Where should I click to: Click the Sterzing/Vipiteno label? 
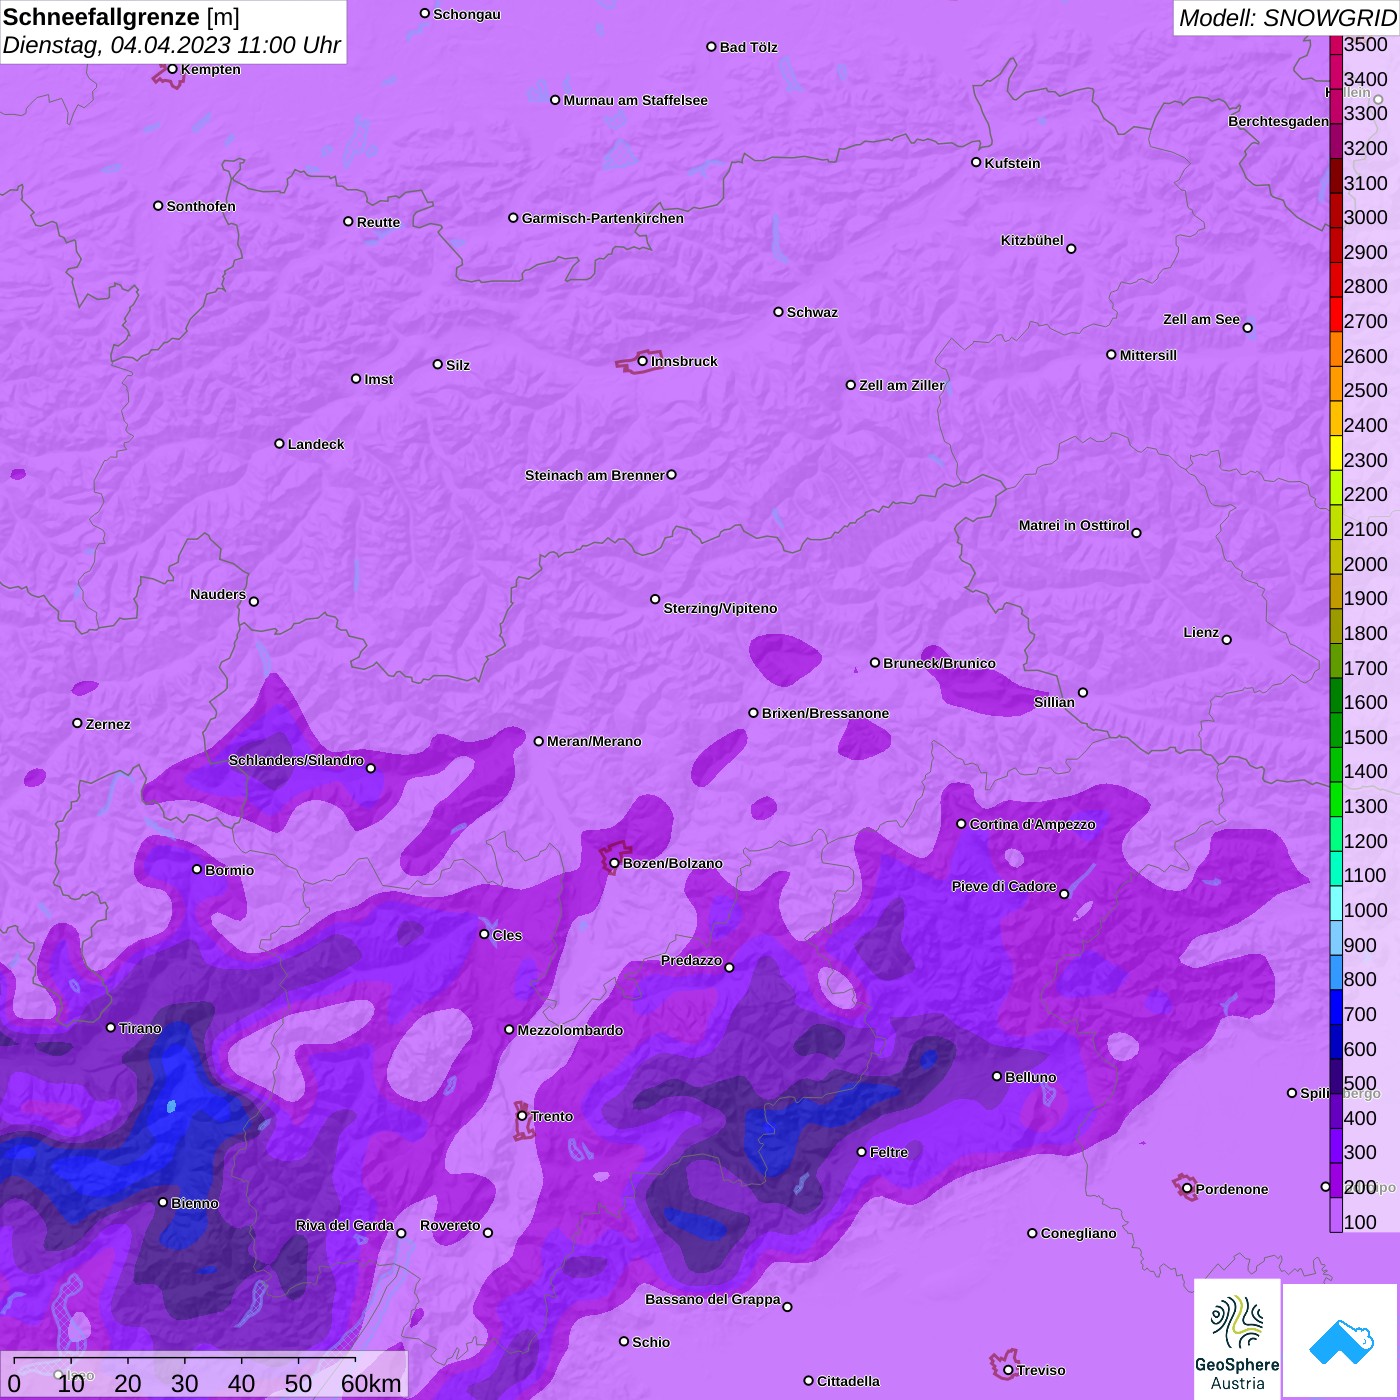point(720,608)
